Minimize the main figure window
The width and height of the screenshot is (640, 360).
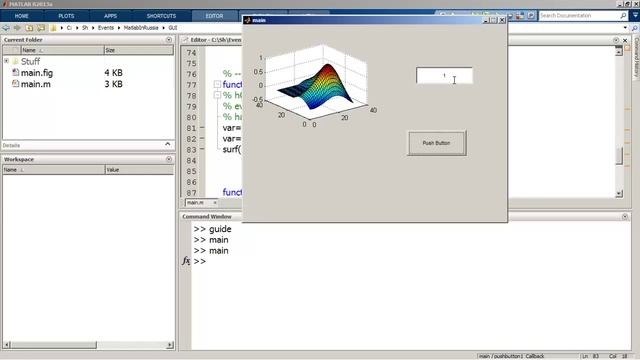[485, 20]
